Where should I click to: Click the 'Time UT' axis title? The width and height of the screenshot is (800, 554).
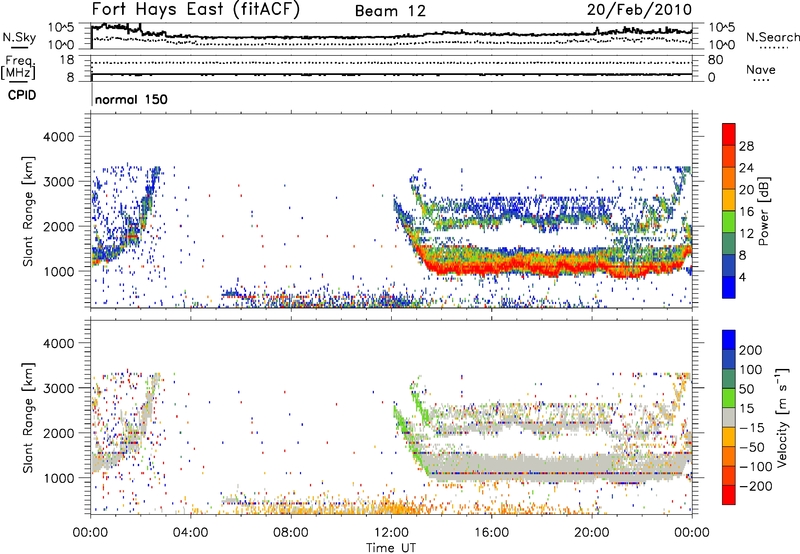click(391, 547)
